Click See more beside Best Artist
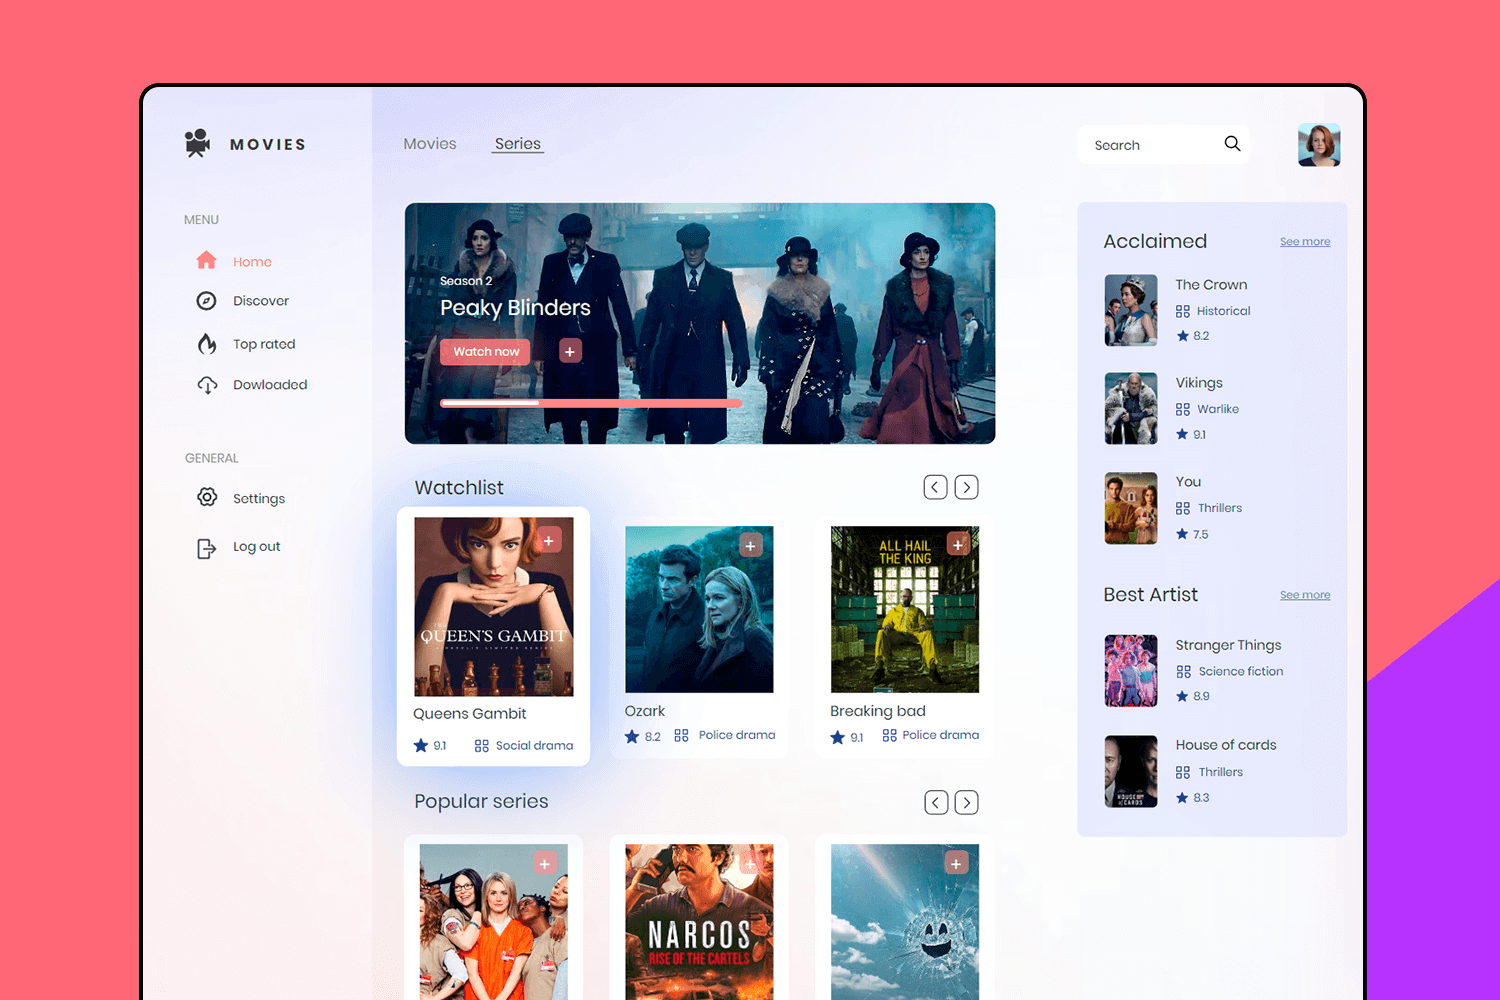1500x1000 pixels. coord(1305,595)
